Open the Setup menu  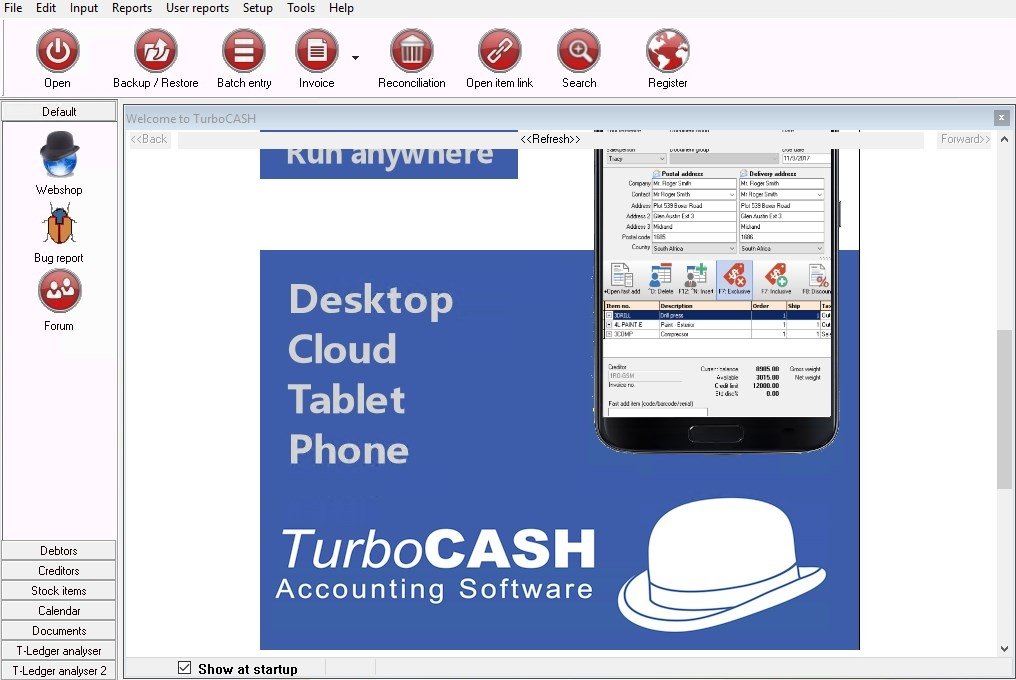257,8
